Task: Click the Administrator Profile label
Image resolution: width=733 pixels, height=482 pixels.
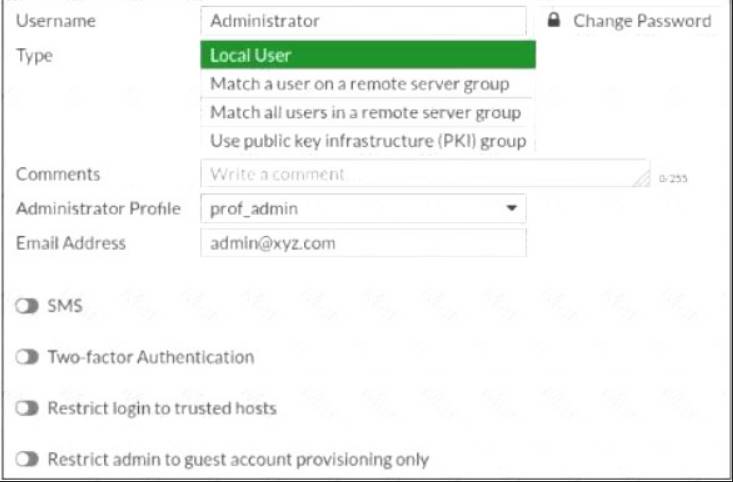Action: point(99,209)
